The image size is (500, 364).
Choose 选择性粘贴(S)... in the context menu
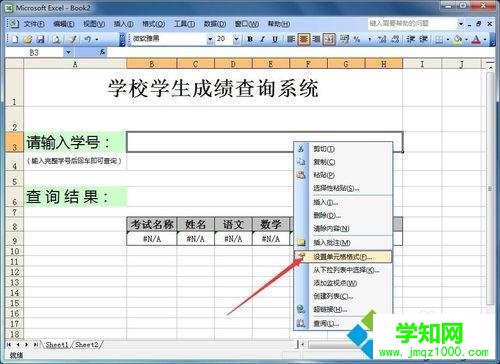point(343,188)
